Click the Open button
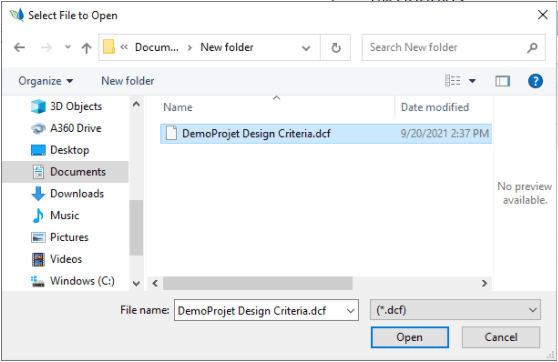The width and height of the screenshot is (558, 362). click(410, 337)
